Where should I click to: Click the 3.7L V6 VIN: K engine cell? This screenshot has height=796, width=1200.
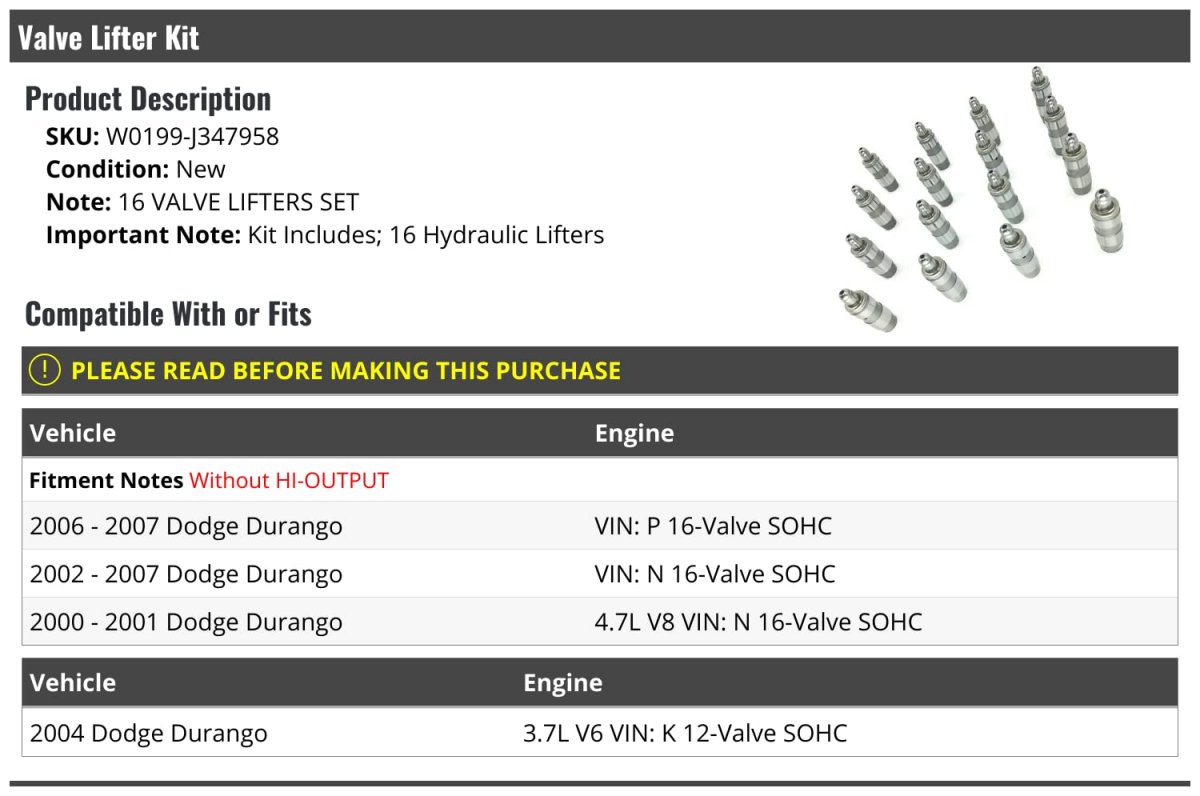point(684,733)
